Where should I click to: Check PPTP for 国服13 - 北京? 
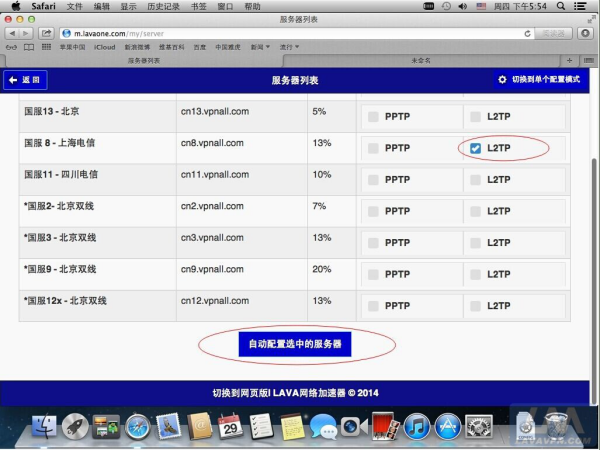[x=373, y=117]
